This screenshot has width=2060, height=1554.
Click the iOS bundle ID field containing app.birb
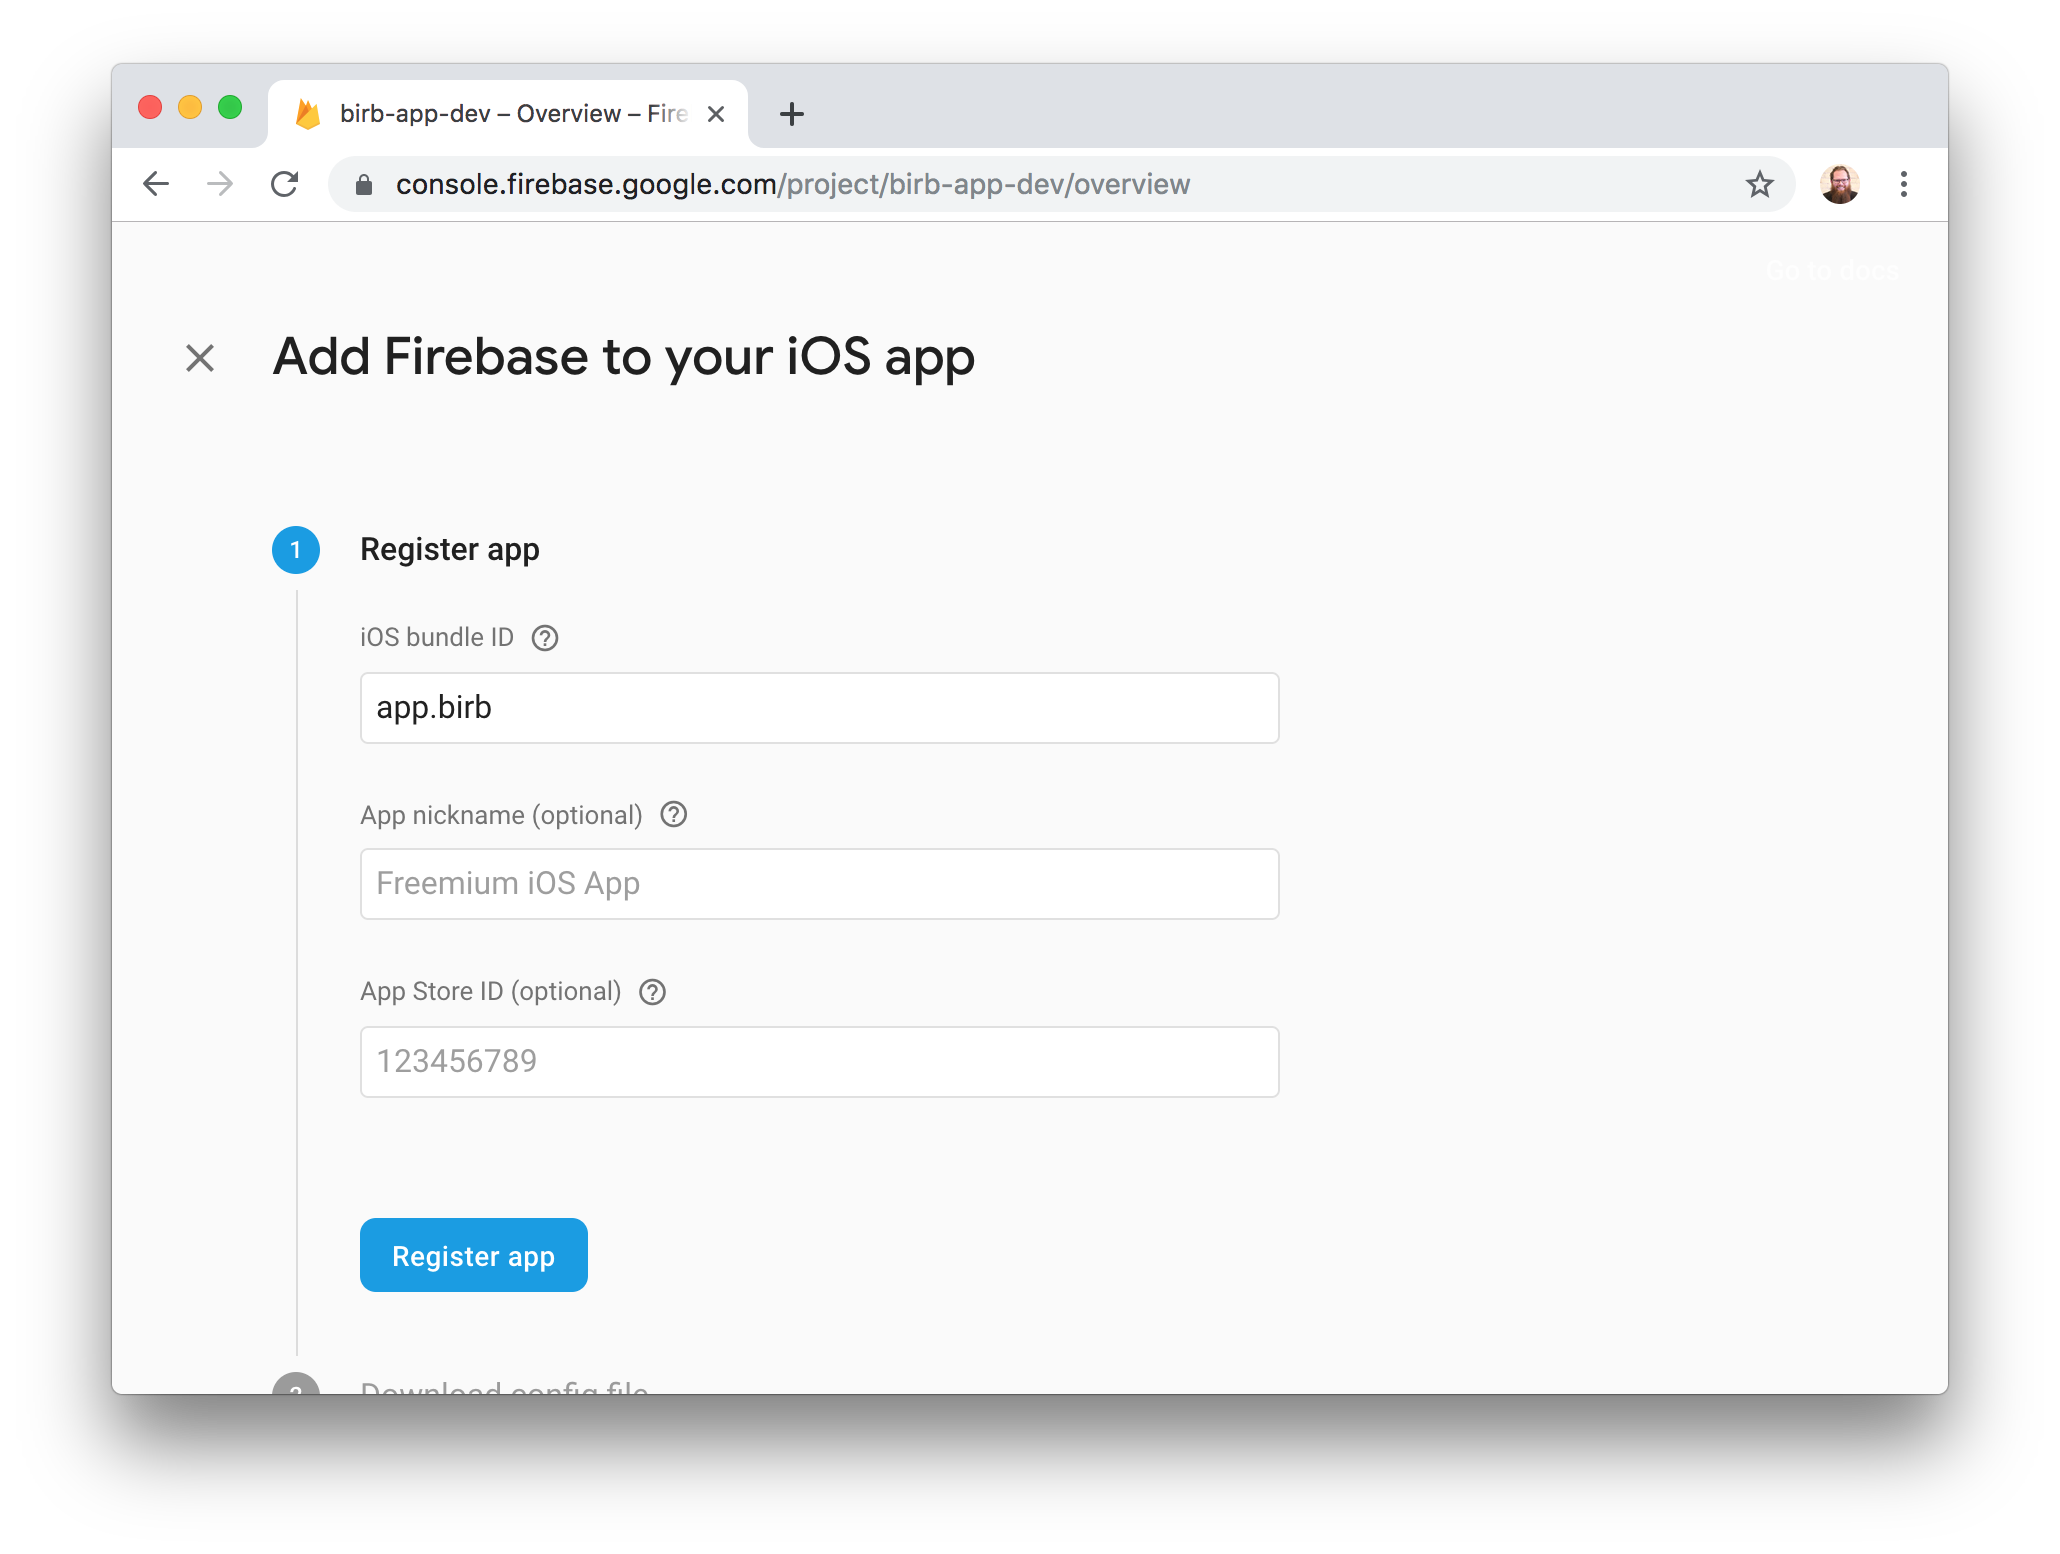tap(819, 707)
